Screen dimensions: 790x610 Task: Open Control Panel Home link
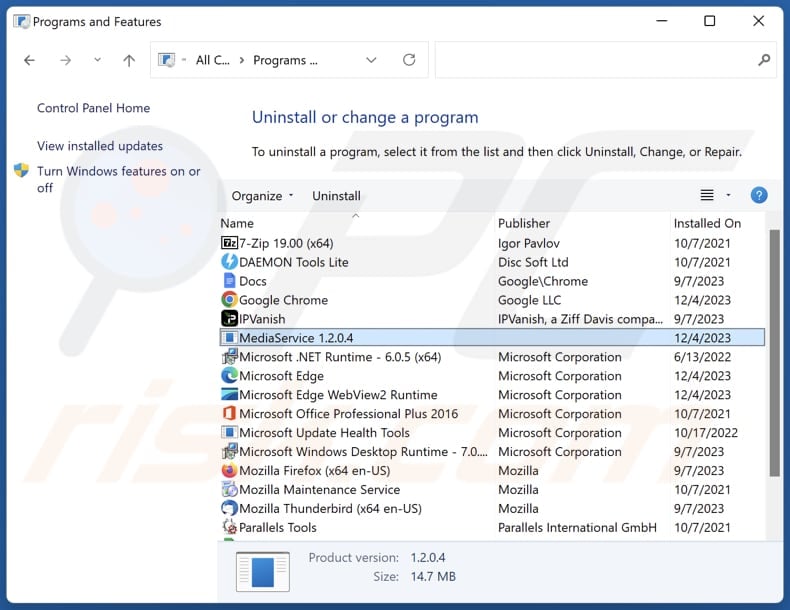click(x=93, y=108)
